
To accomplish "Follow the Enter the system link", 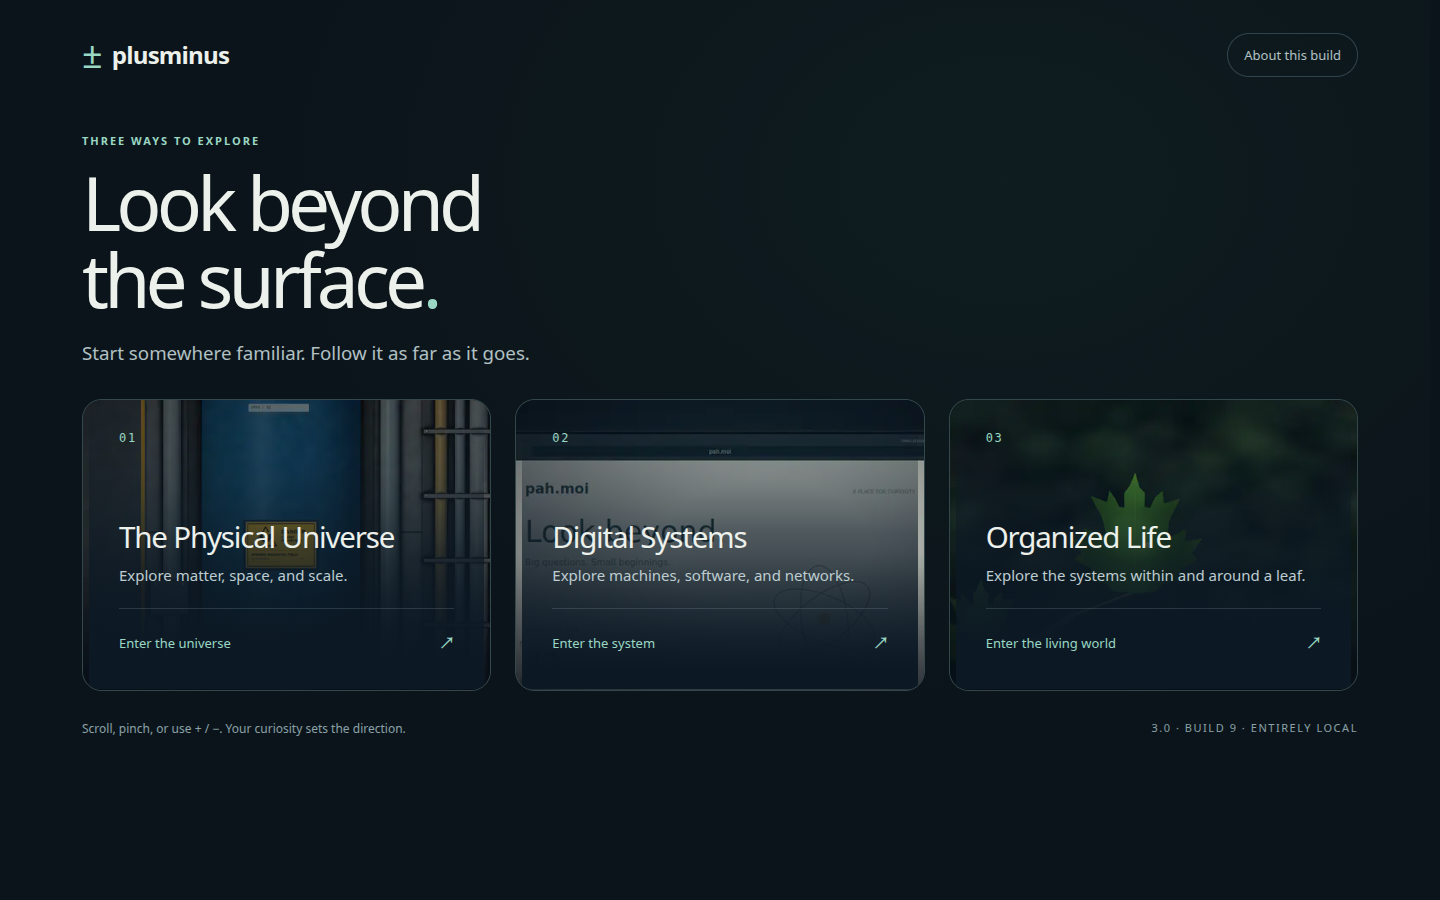I will [x=603, y=644].
